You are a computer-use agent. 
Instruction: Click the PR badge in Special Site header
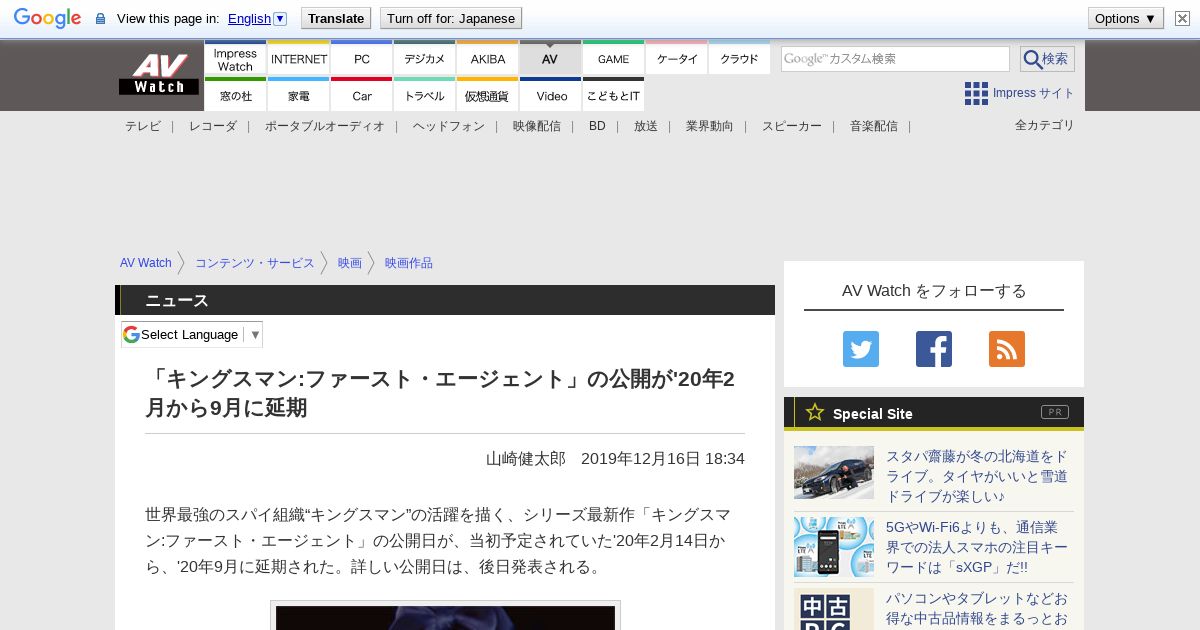[x=1054, y=412]
